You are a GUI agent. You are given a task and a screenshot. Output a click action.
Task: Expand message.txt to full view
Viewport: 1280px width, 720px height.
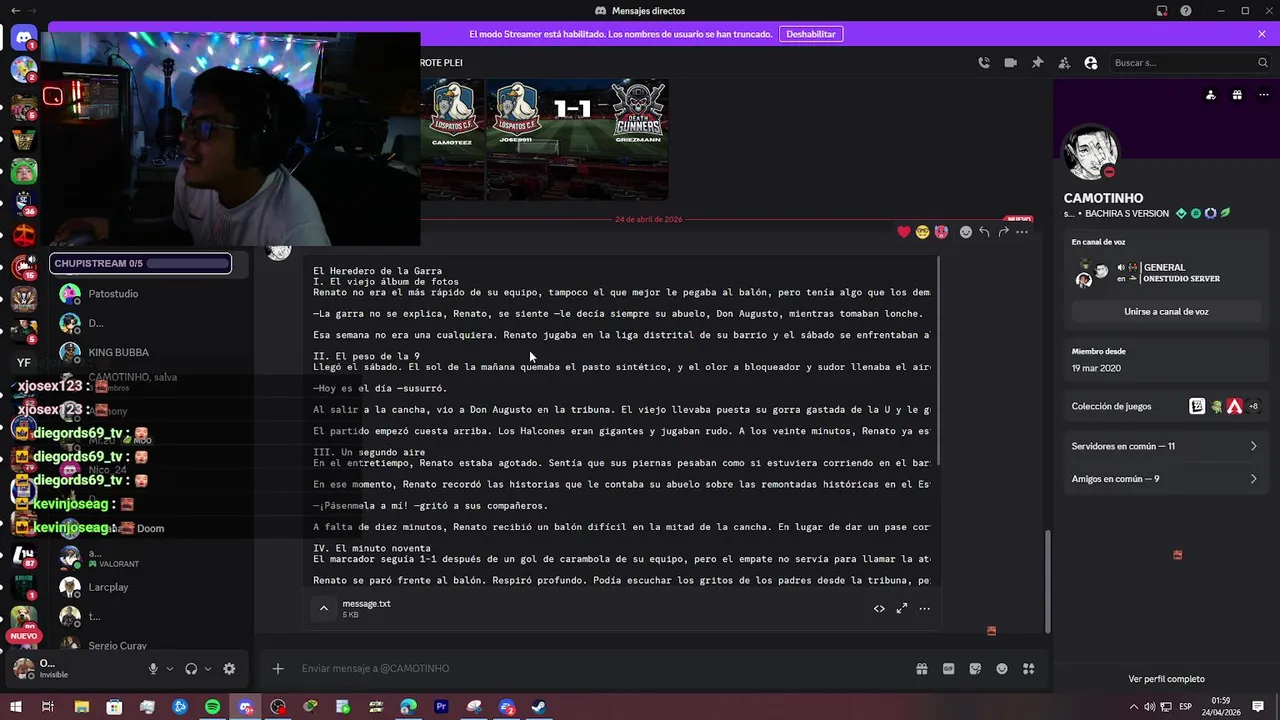(901, 608)
